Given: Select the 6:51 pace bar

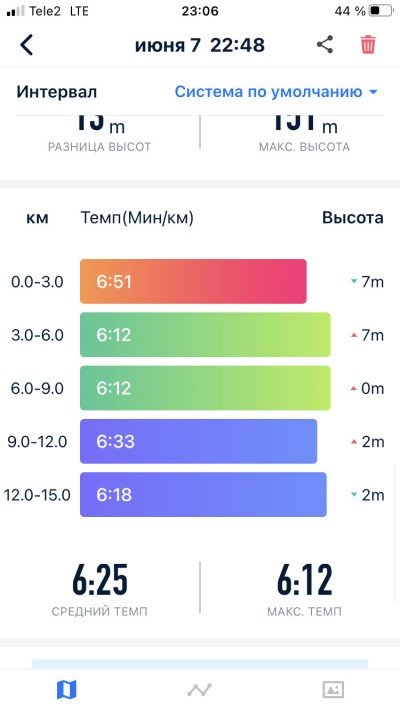Looking at the screenshot, I should tap(193, 281).
